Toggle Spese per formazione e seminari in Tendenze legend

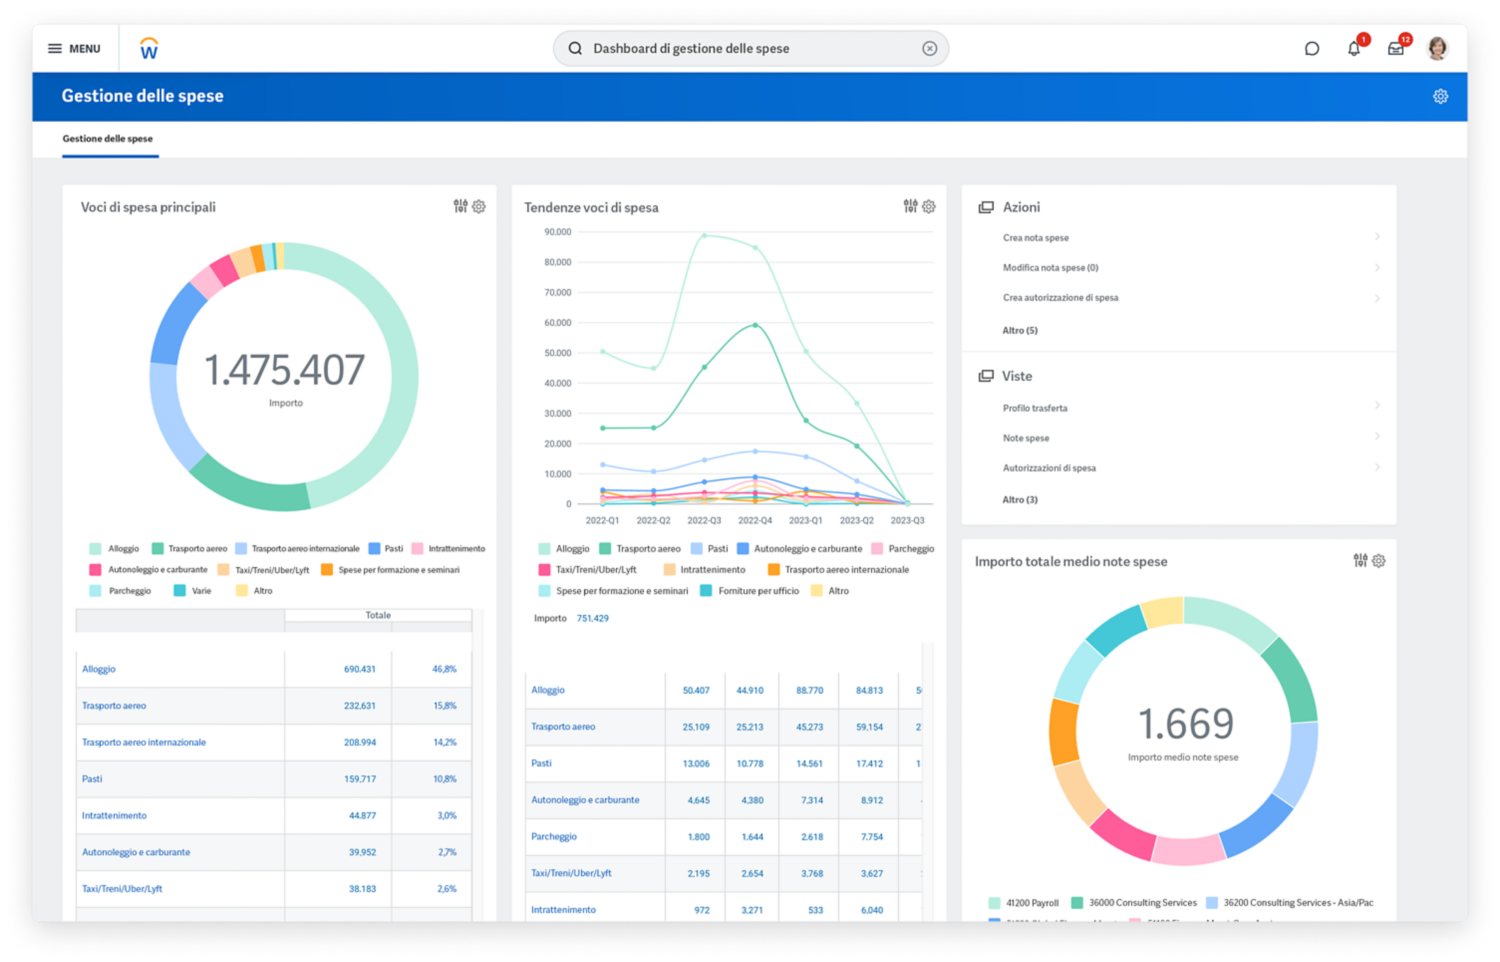[613, 591]
